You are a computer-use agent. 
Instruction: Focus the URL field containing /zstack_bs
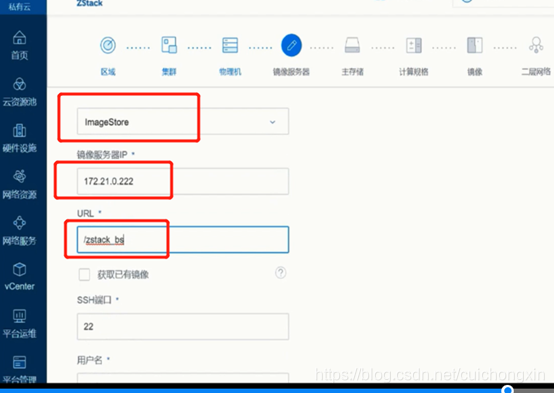pyautogui.click(x=183, y=240)
